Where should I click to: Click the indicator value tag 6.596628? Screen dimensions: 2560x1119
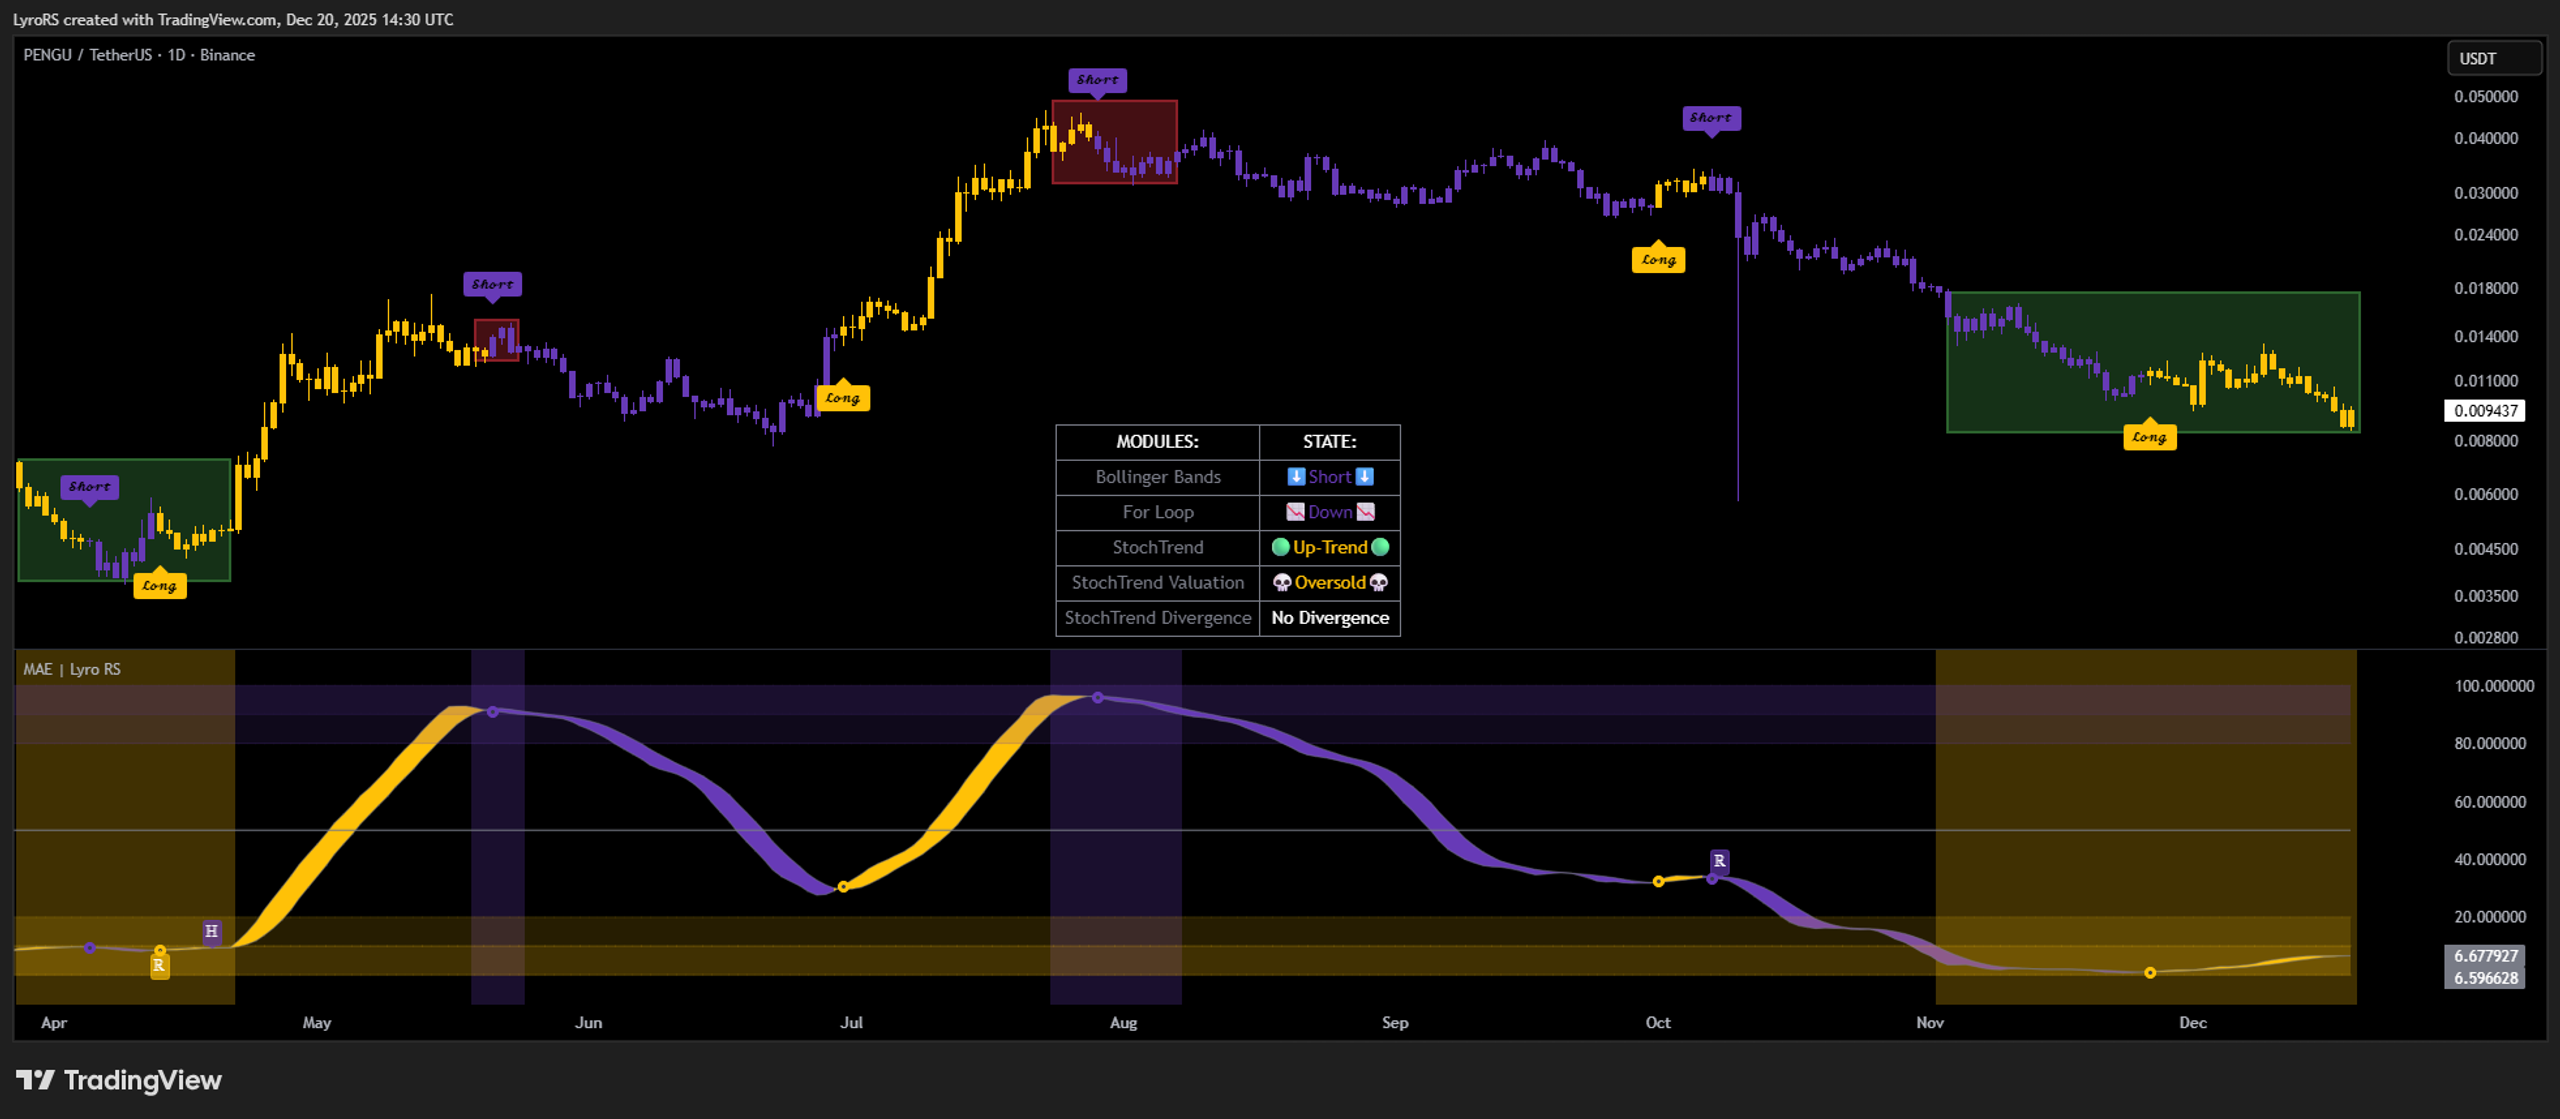coord(2485,978)
